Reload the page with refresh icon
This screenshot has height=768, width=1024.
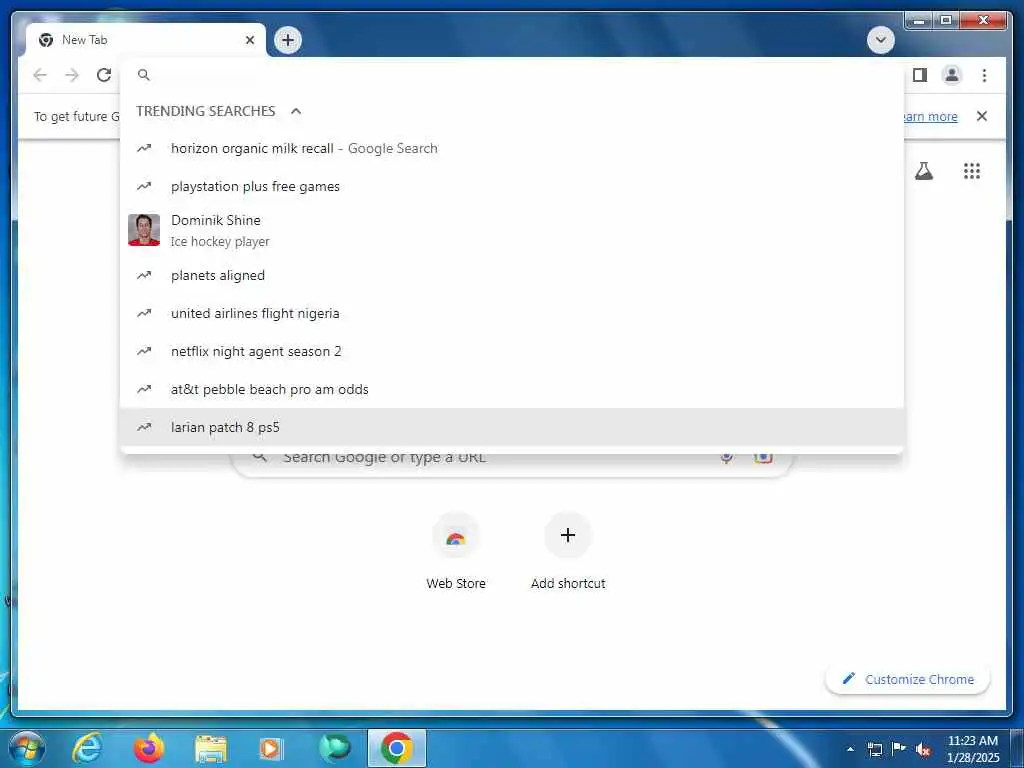(104, 75)
